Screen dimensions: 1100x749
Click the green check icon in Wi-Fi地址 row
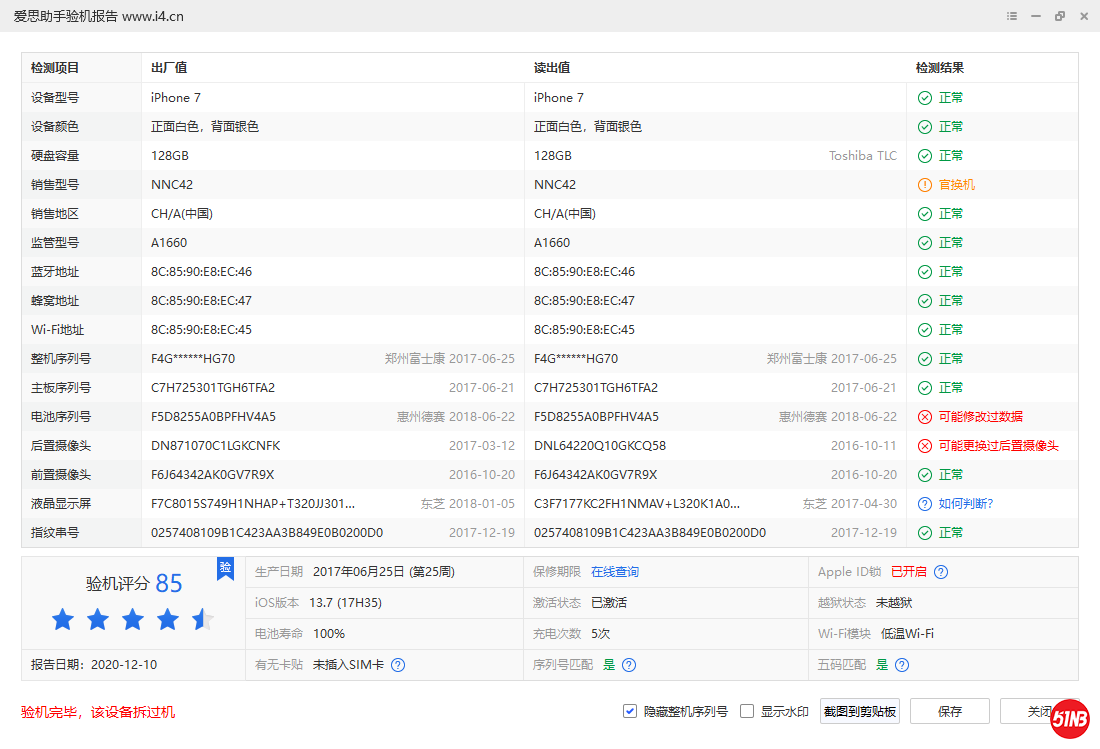[925, 330]
